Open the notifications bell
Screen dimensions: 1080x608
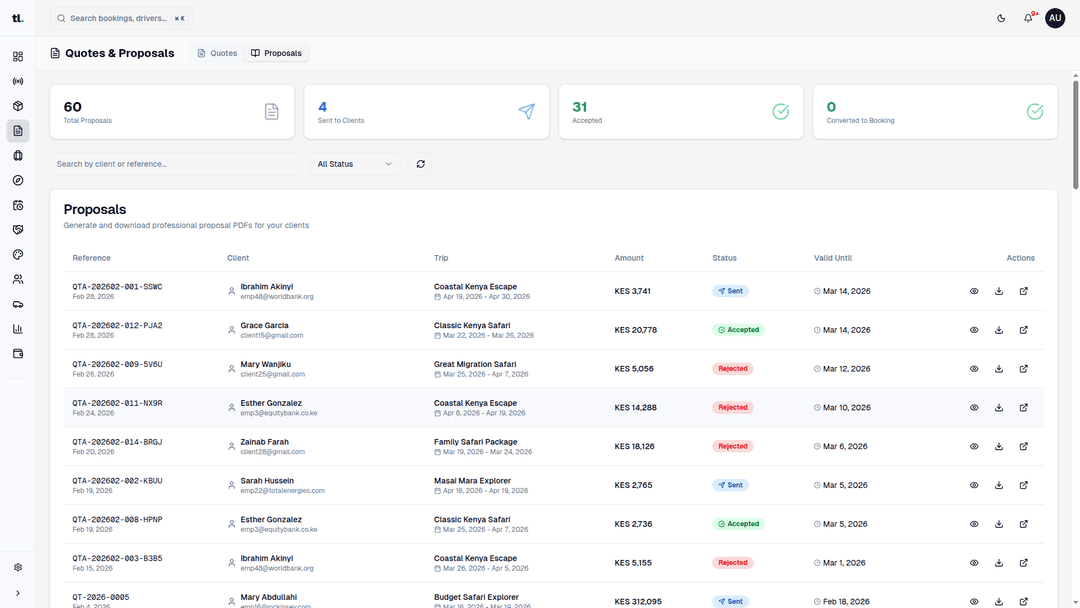pos(1028,18)
